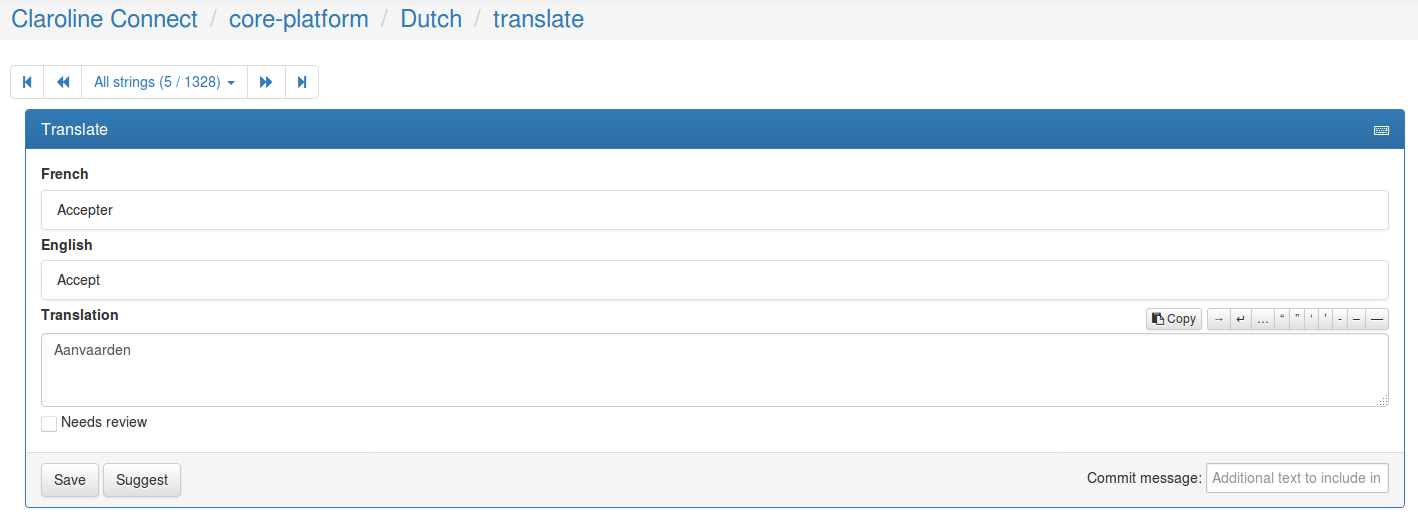Open the All strings dropdown
This screenshot has width=1418, height=518.
164,82
